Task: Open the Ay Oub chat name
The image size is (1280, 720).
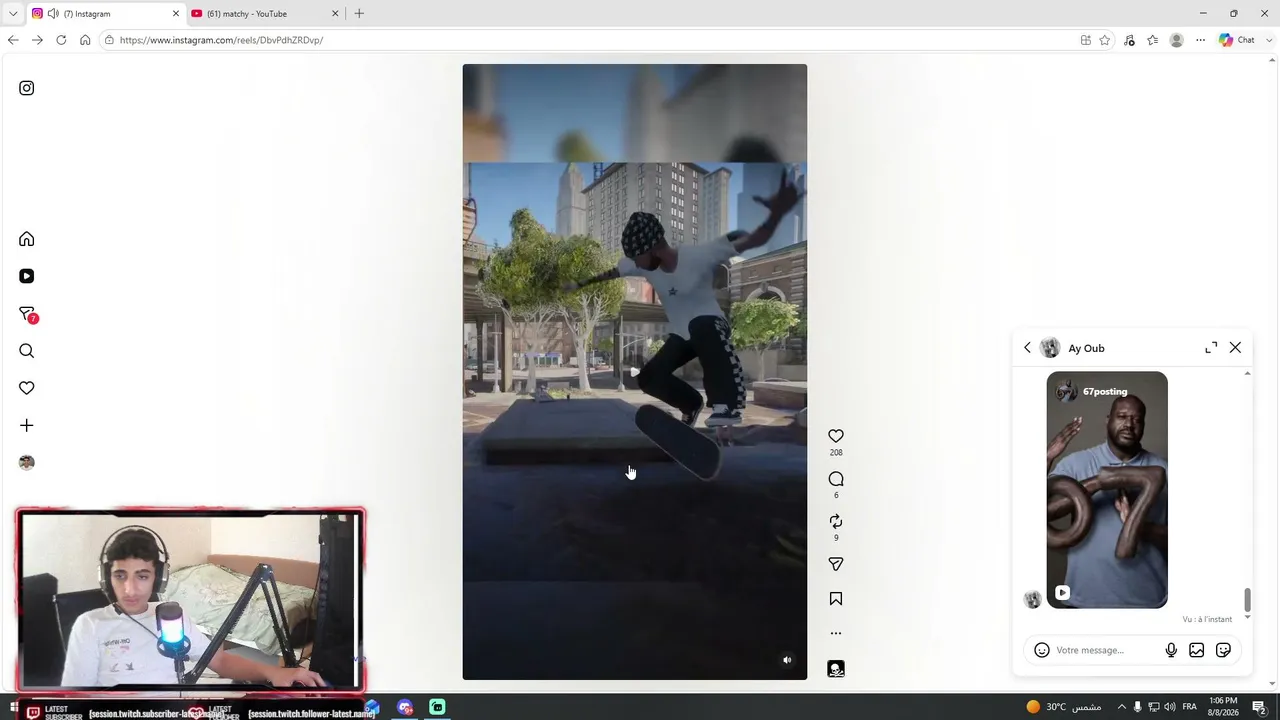Action: (1086, 348)
